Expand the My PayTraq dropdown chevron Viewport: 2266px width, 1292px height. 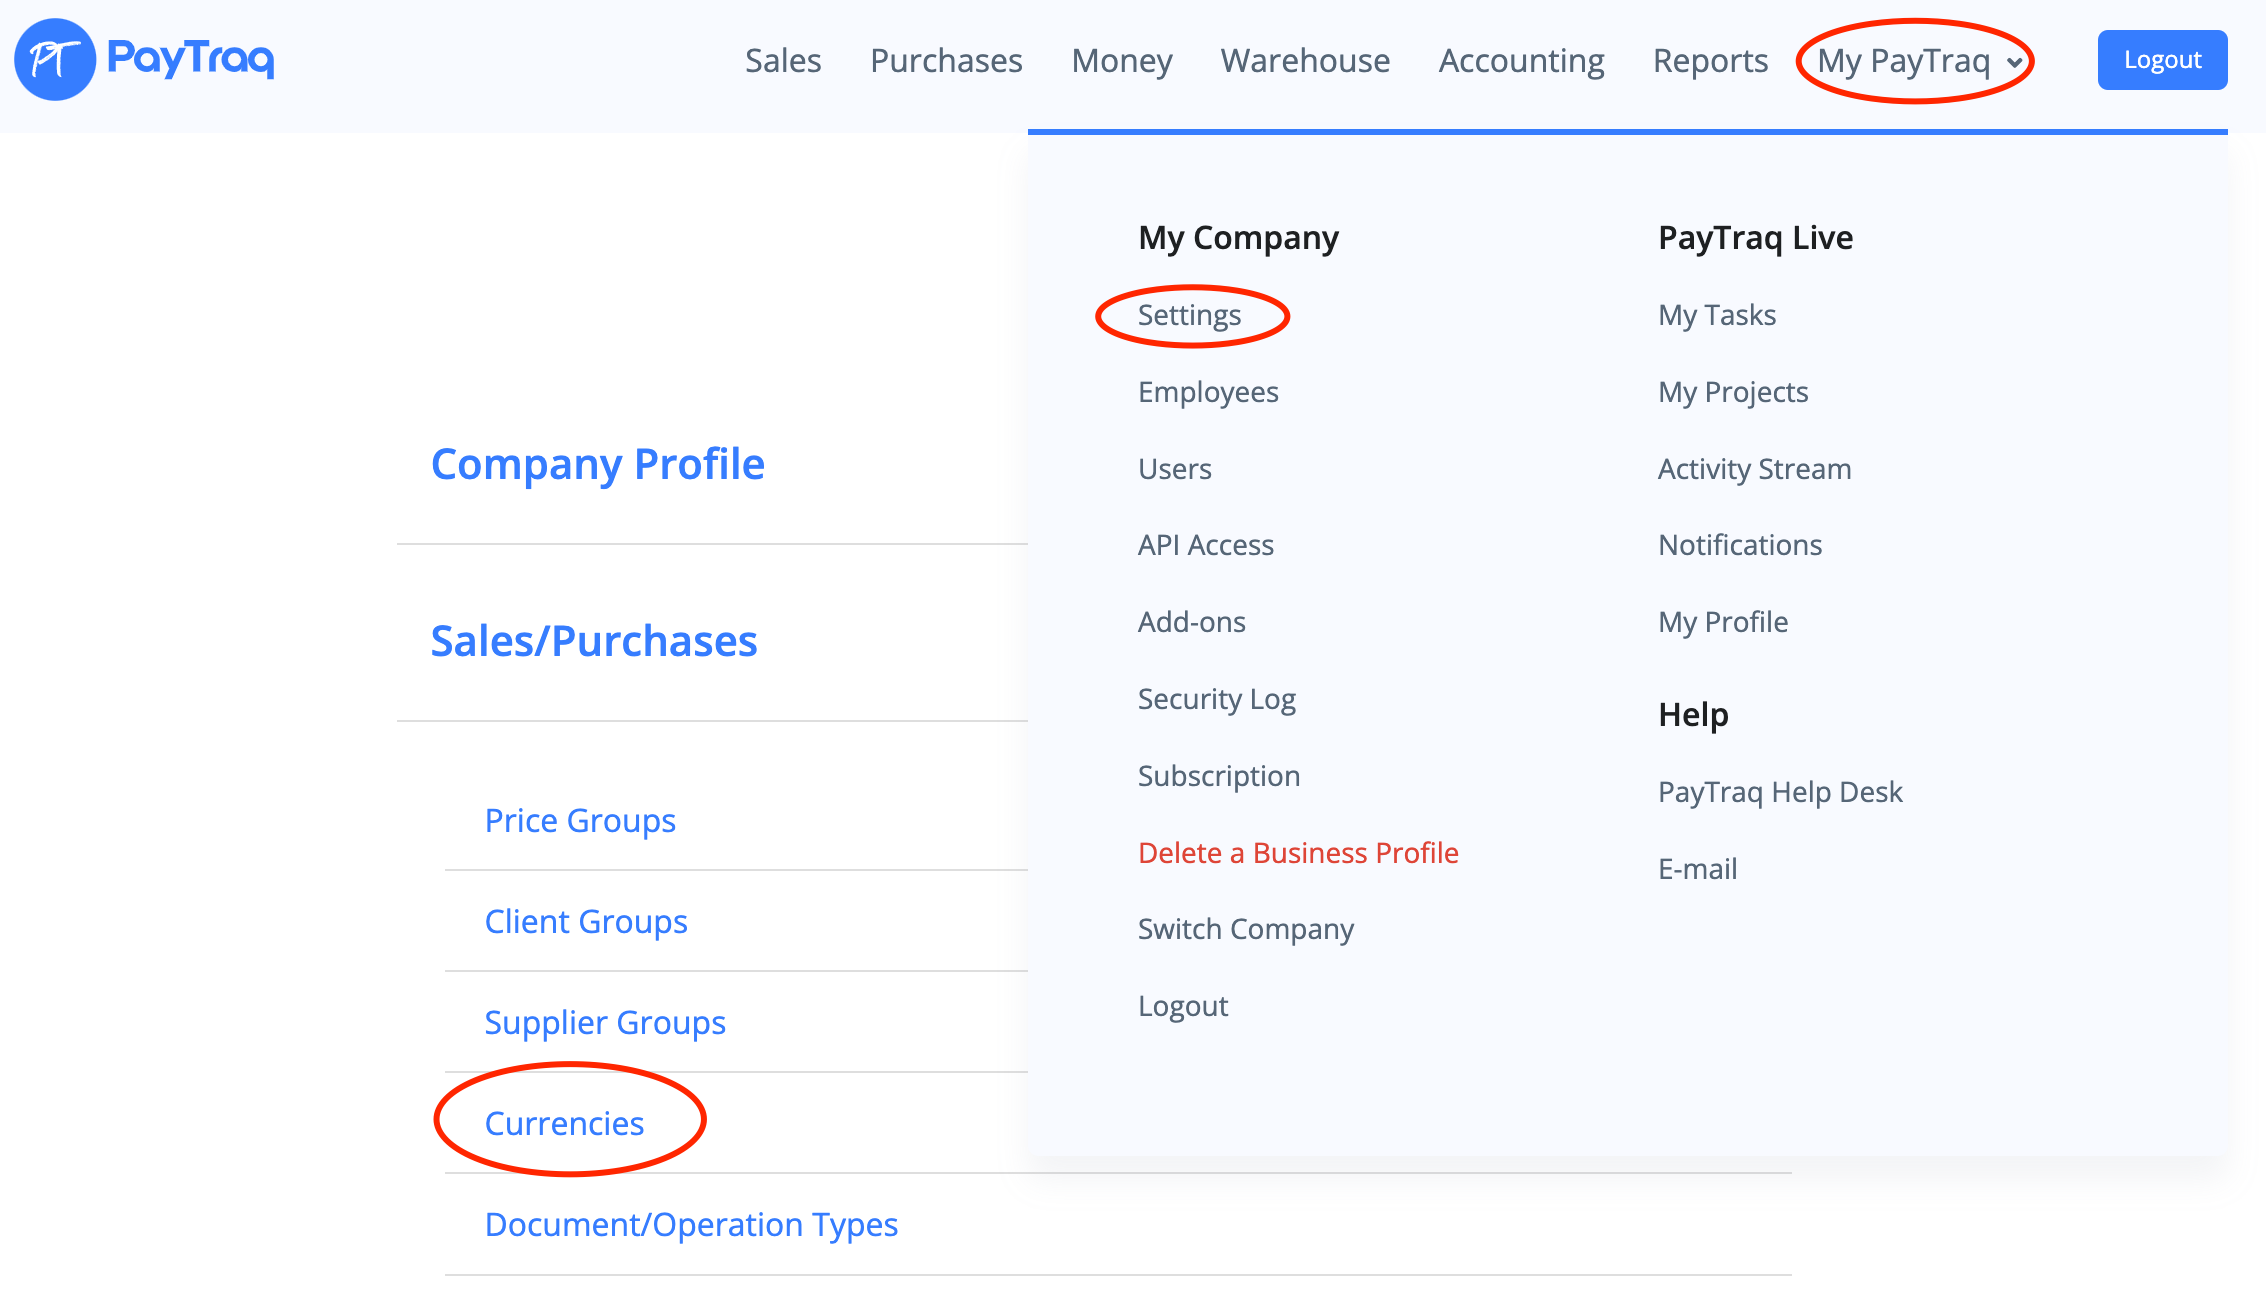2014,63
